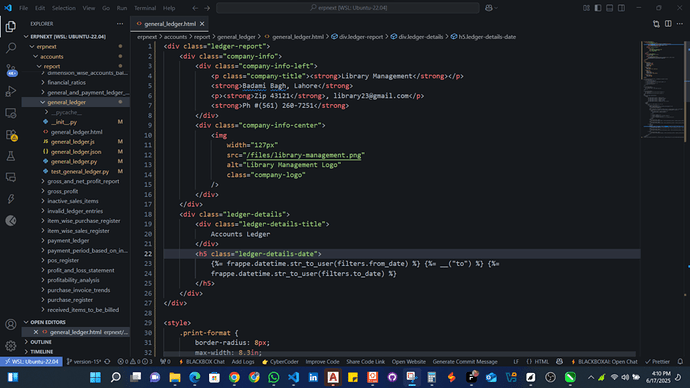The height and width of the screenshot is (388, 690).
Task: Split the editor to the right
Action: coord(668,24)
